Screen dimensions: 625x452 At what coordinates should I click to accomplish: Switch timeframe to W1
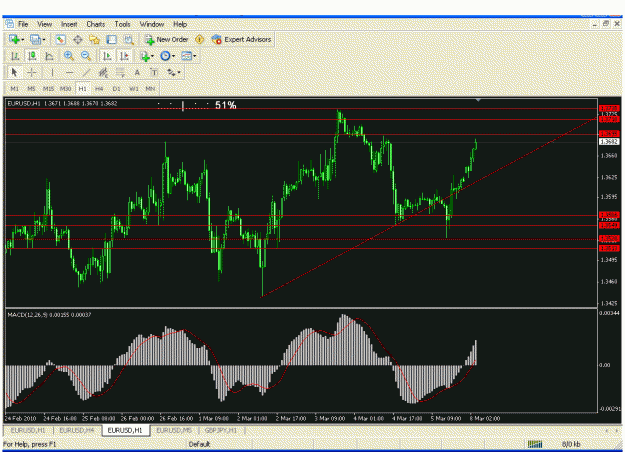pos(134,88)
